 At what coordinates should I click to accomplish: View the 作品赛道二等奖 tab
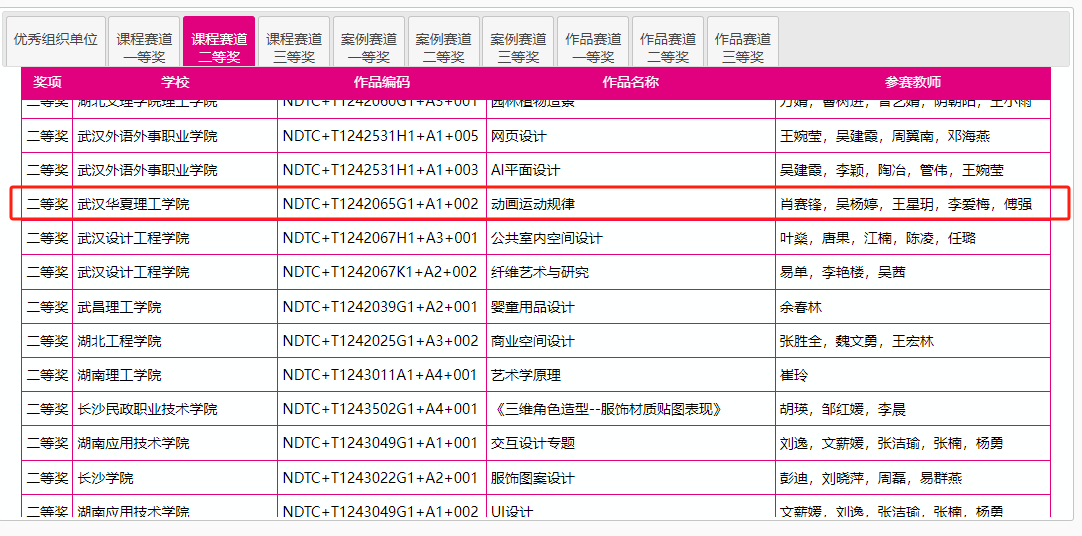(668, 47)
